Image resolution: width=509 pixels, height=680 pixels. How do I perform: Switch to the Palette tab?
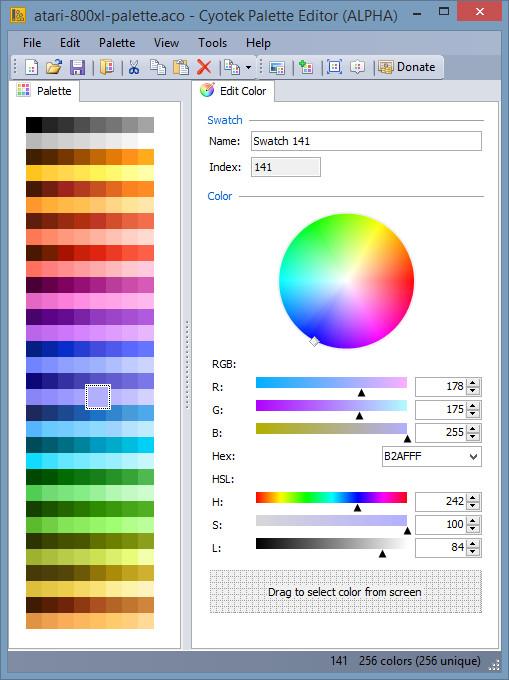coord(44,91)
